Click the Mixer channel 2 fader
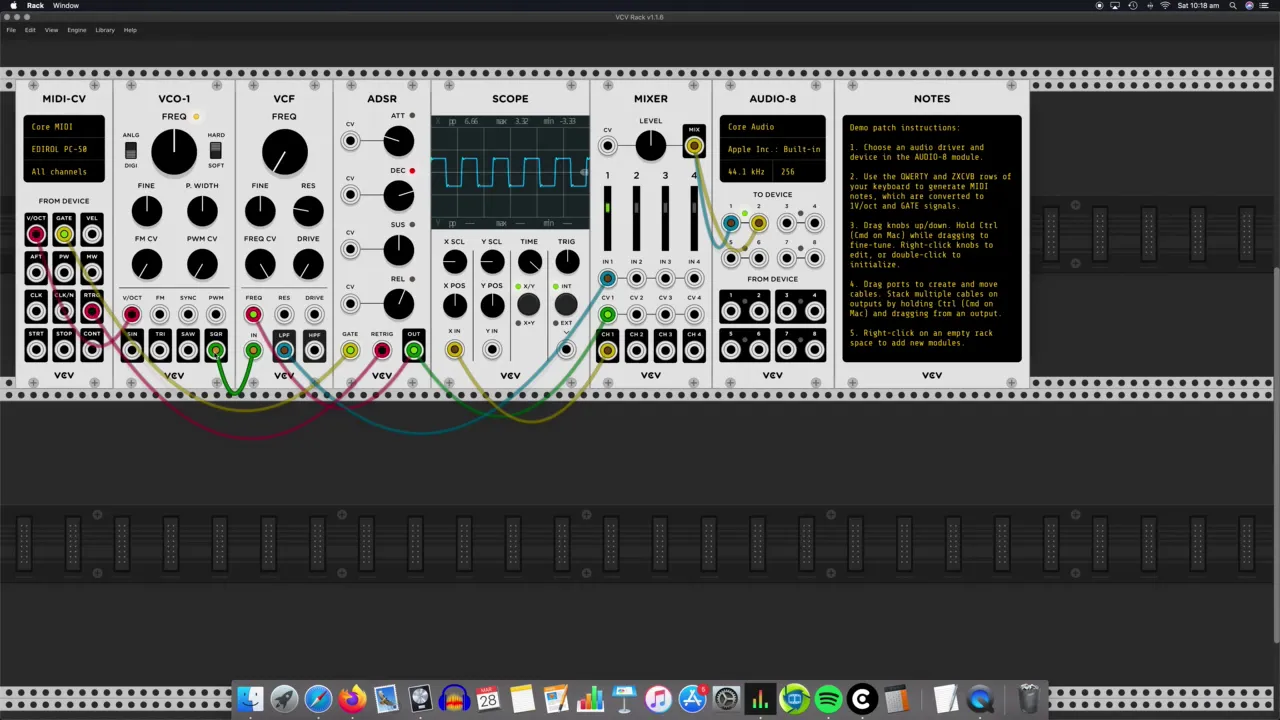The height and width of the screenshot is (720, 1280). tap(636, 217)
